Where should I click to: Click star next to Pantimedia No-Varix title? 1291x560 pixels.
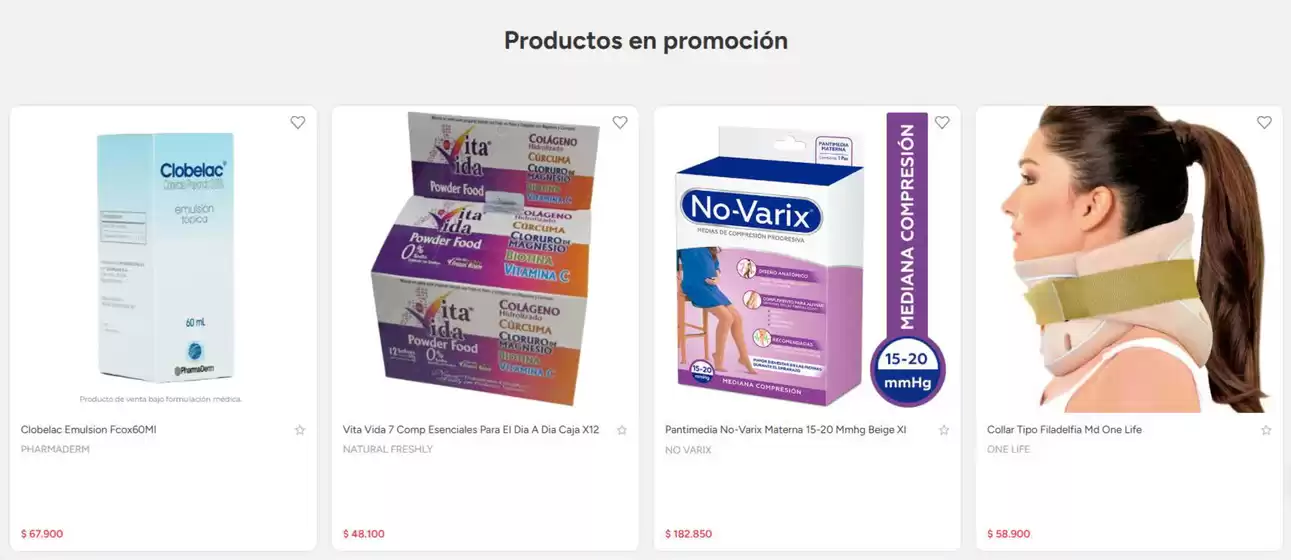pos(944,430)
